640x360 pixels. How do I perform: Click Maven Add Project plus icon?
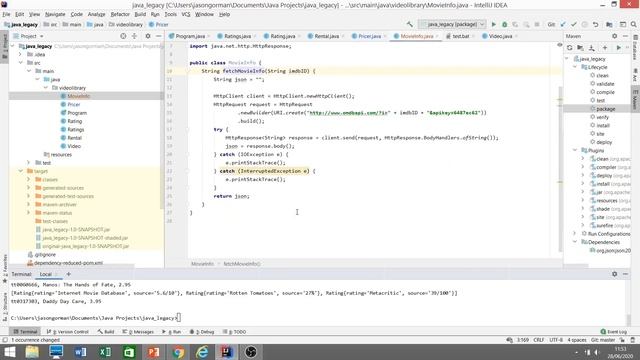(605, 48)
